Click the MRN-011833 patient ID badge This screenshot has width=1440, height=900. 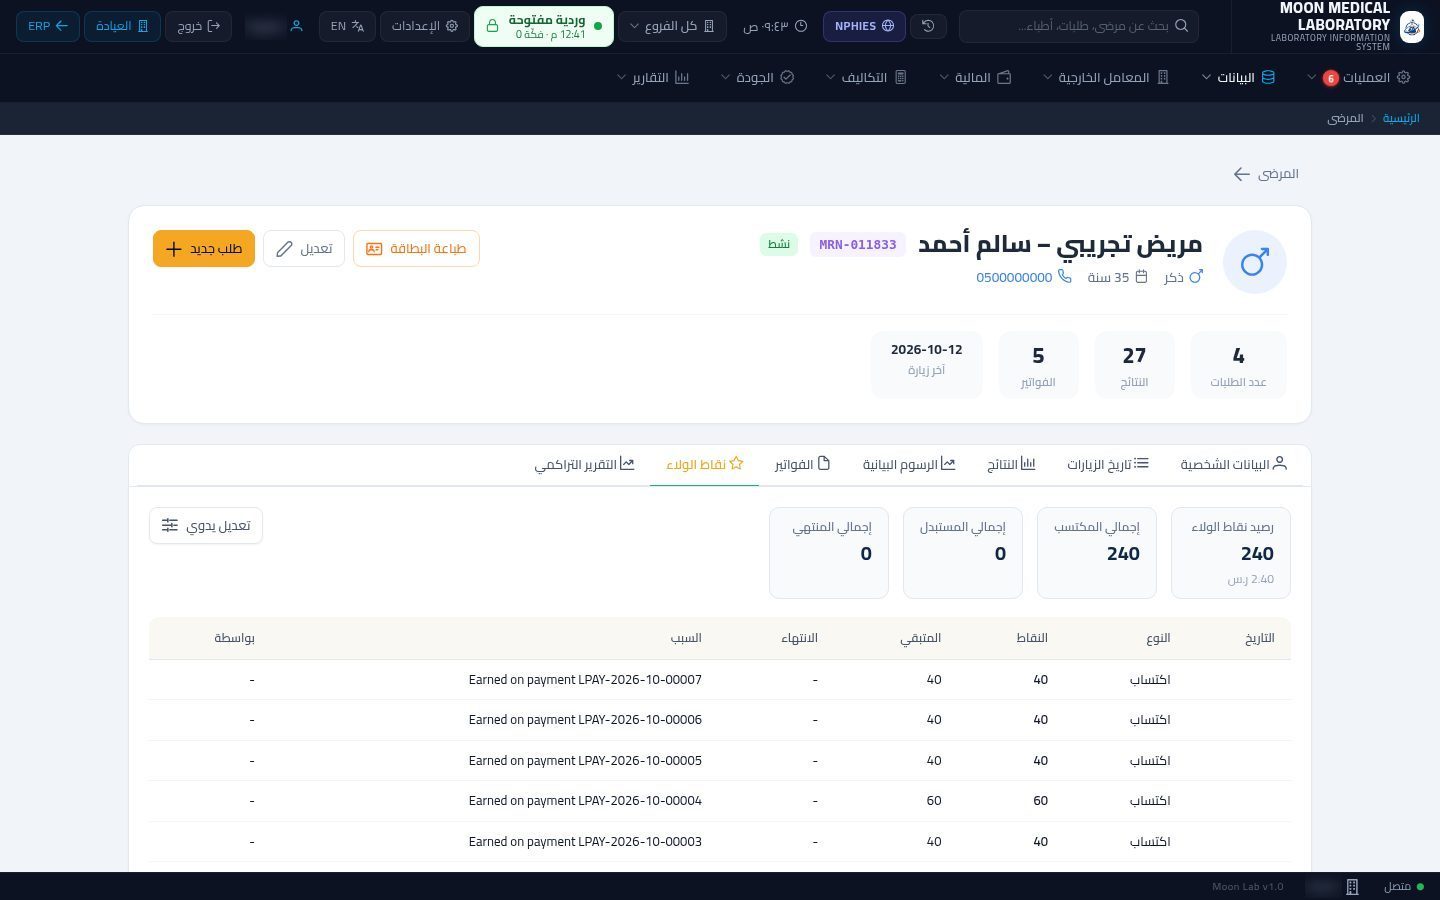(858, 245)
